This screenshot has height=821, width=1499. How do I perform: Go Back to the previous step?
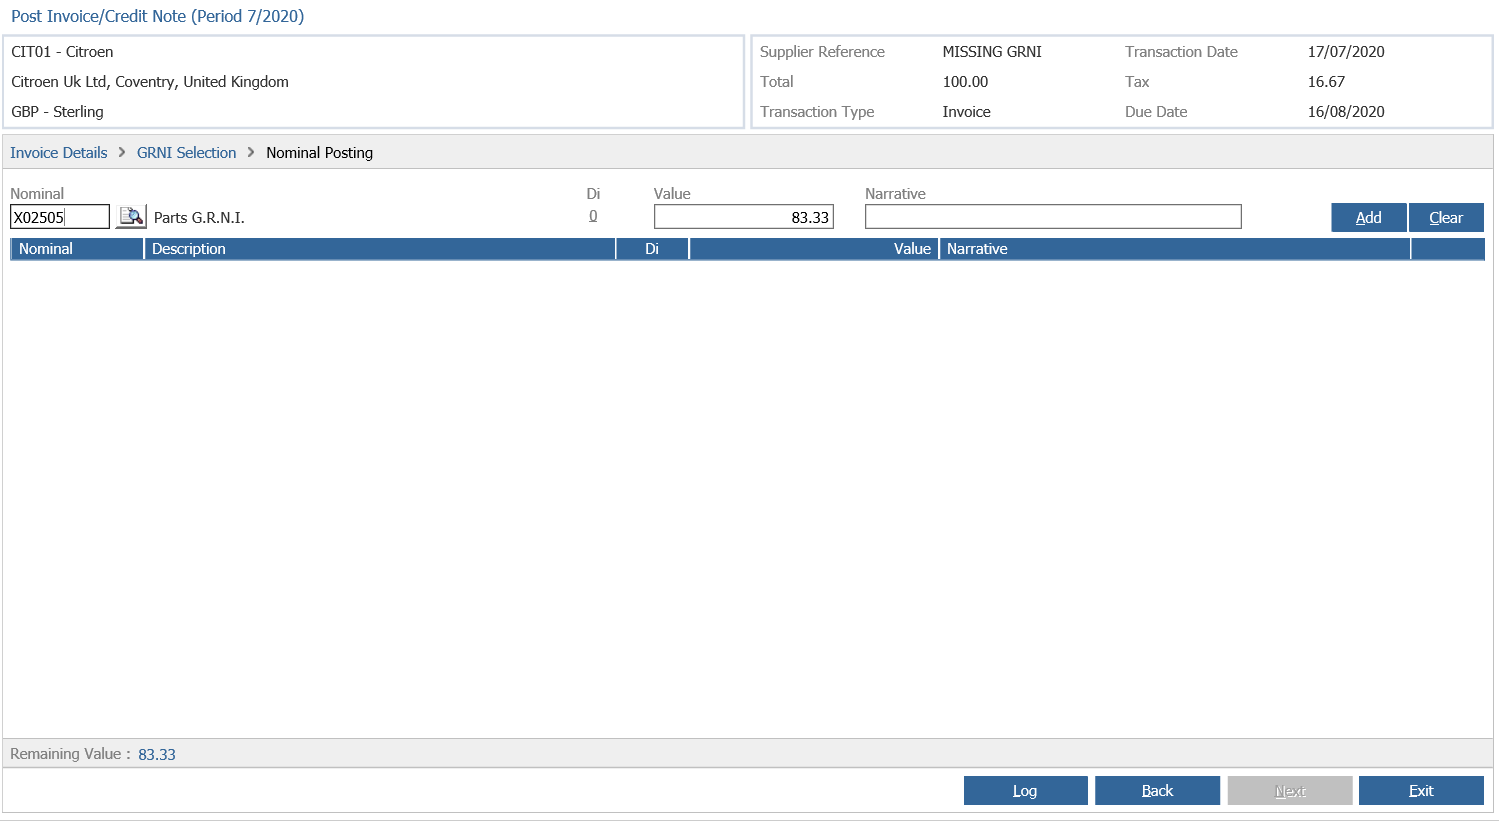click(x=1157, y=791)
